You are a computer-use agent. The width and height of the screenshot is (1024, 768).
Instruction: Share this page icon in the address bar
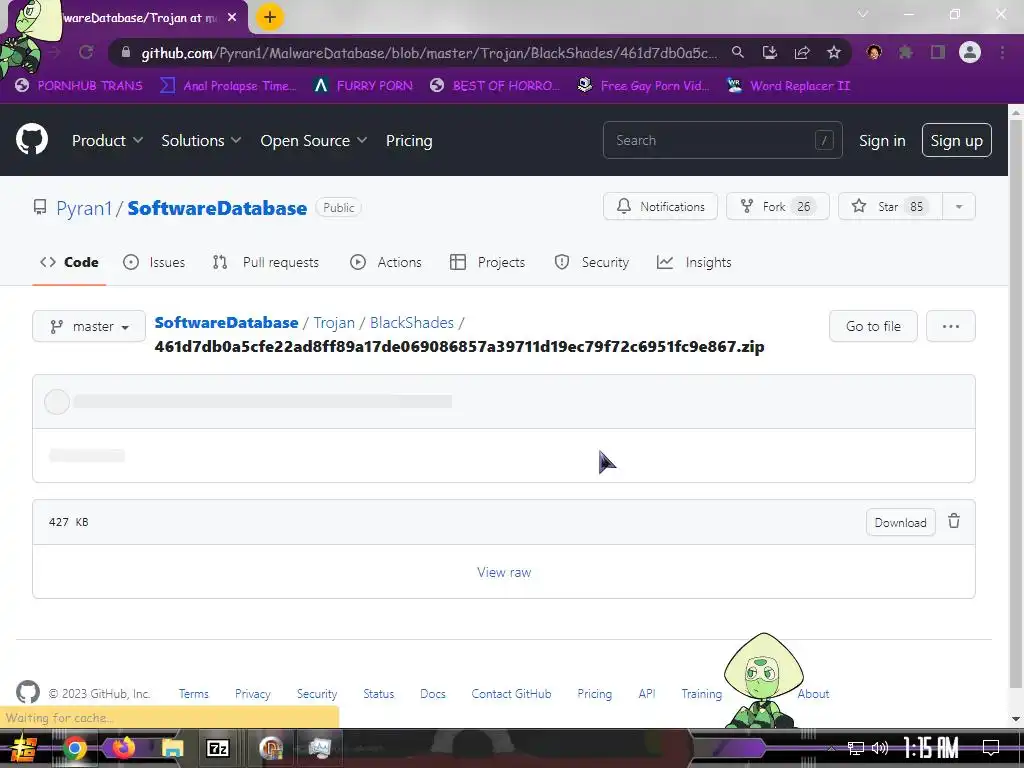[802, 52]
